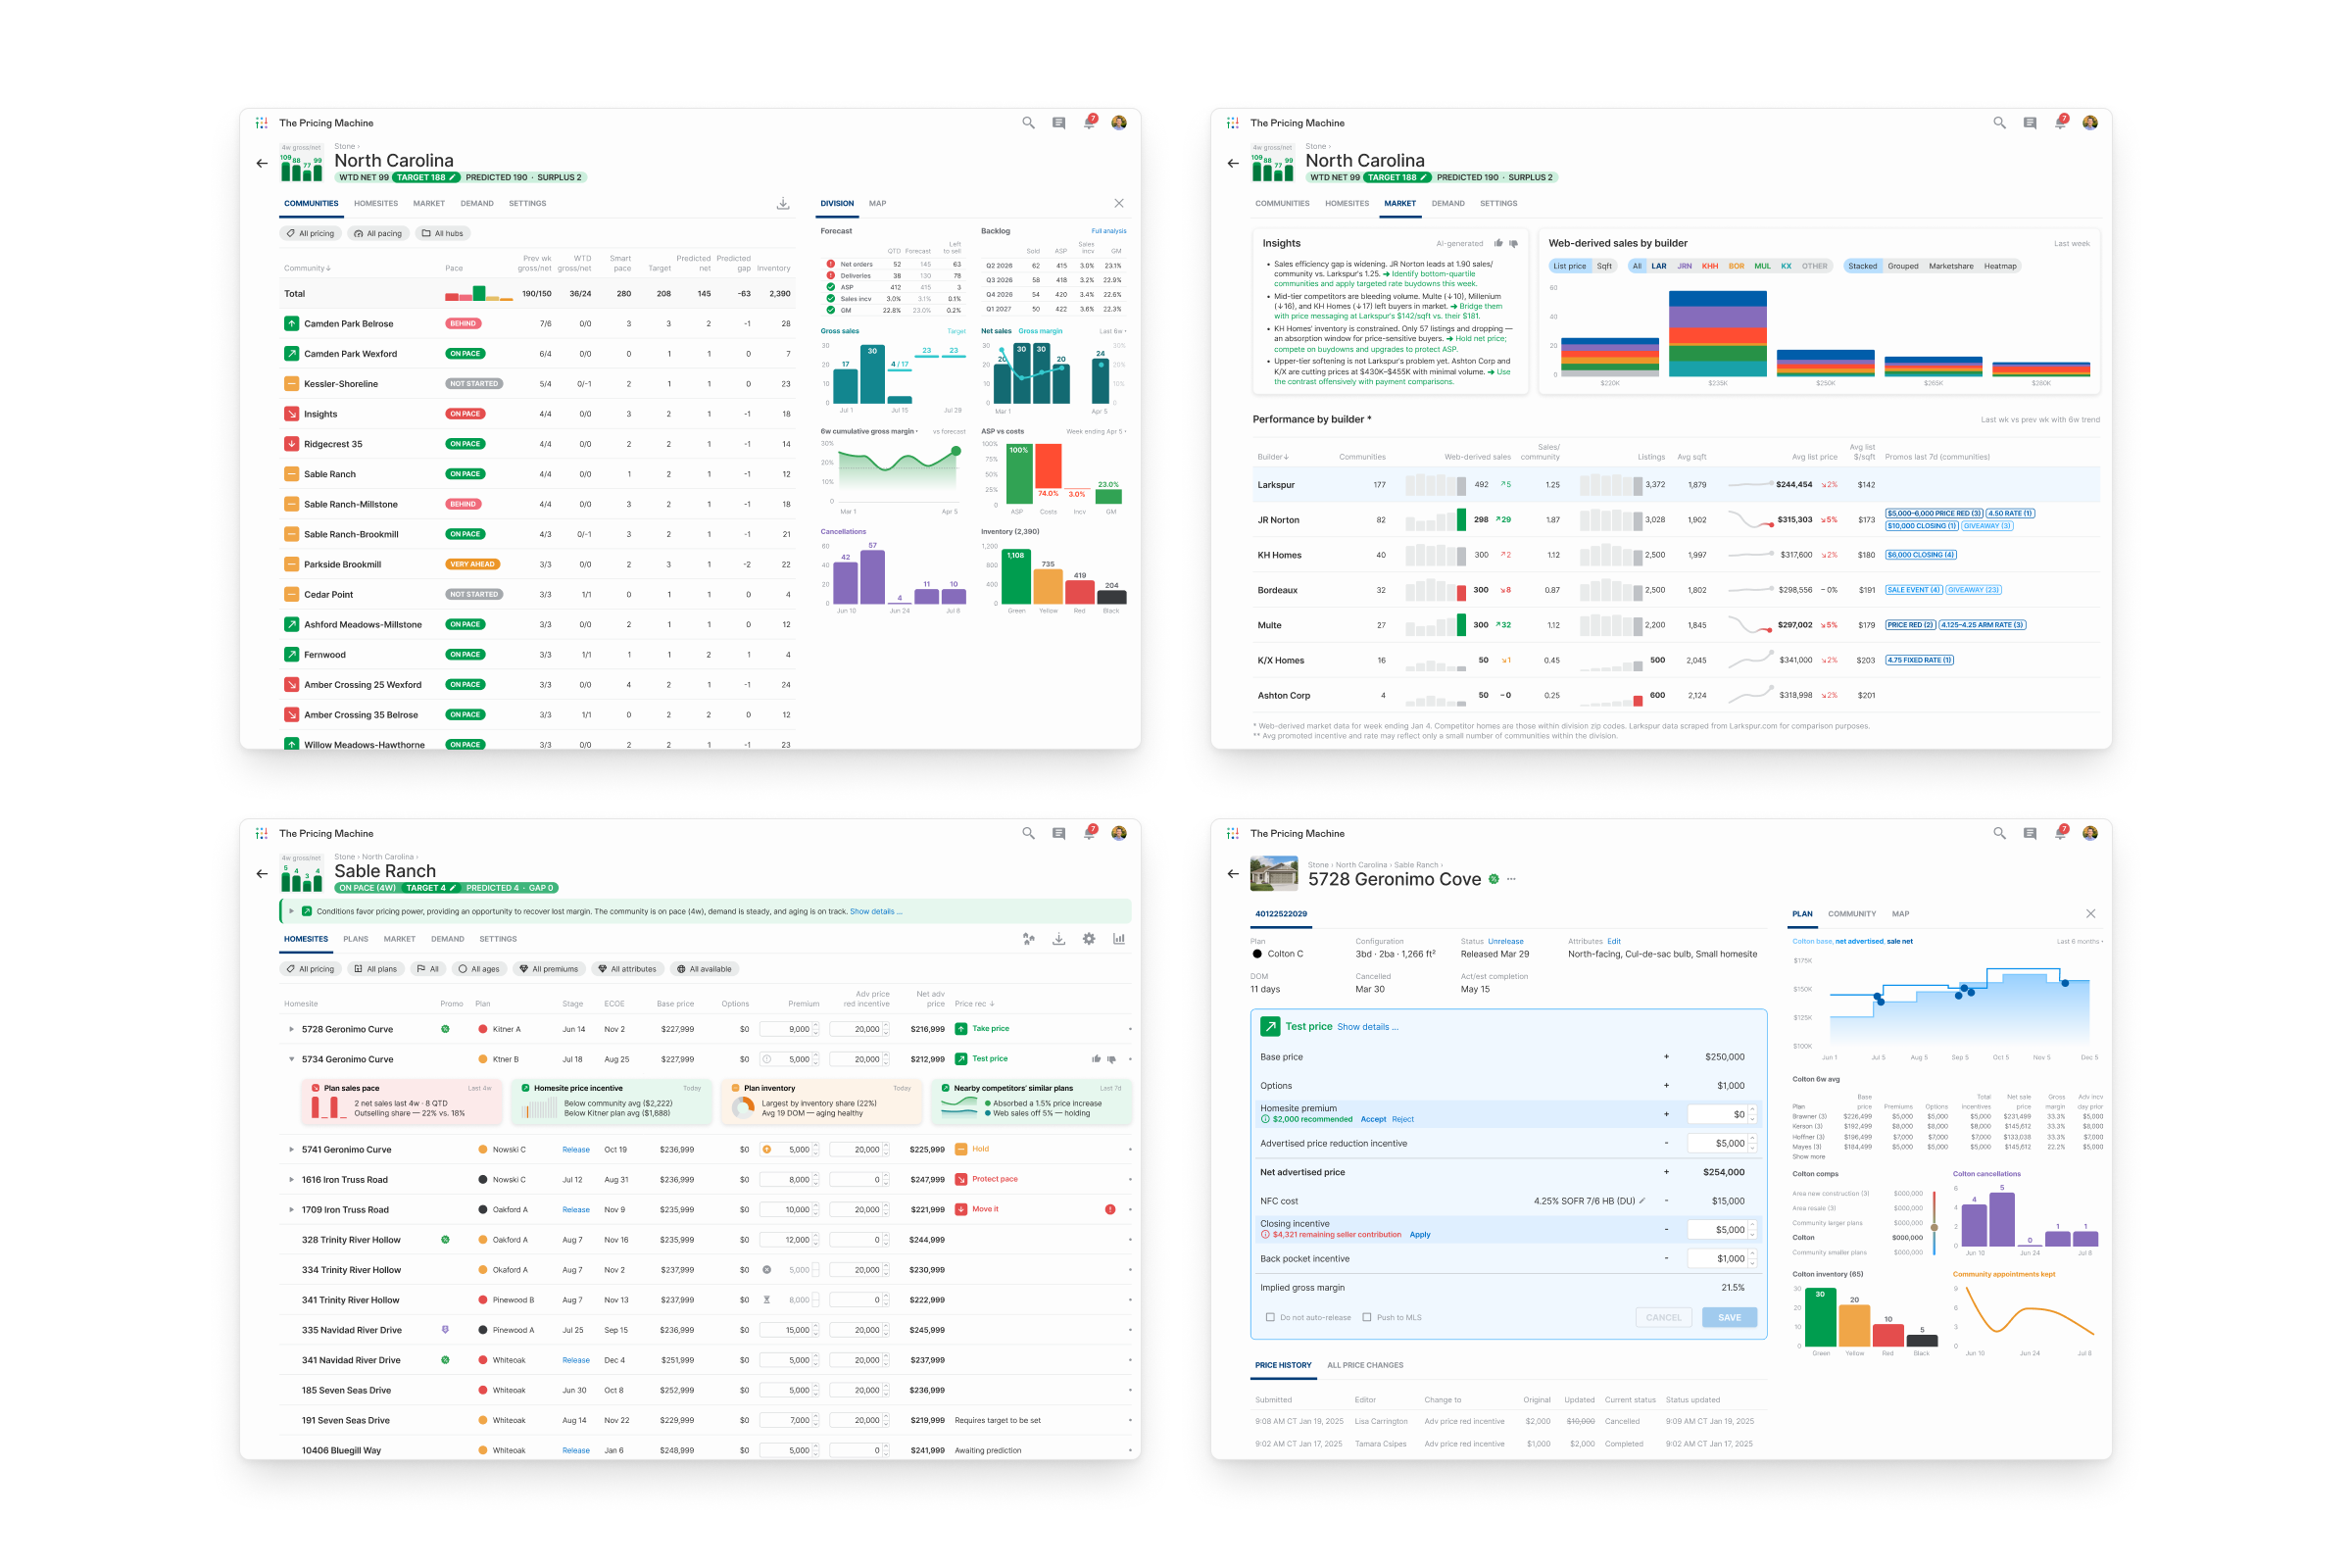Screen dimensions: 2352x1568
Task: Click the Colton comps slider marker
Action: pos(1934,1227)
